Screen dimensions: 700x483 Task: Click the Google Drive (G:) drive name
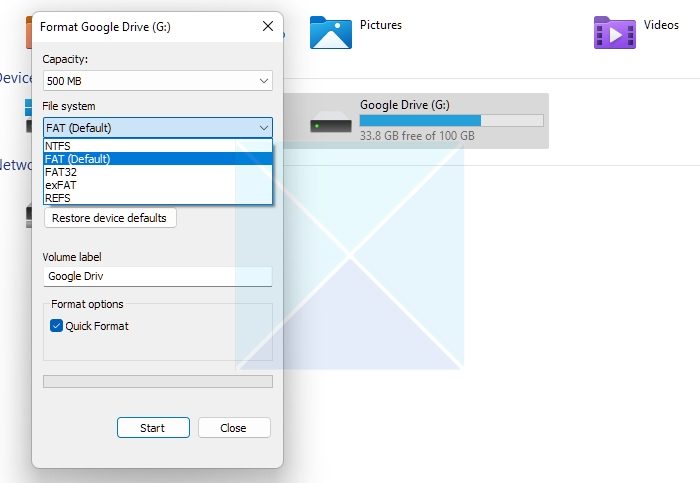click(x=405, y=105)
